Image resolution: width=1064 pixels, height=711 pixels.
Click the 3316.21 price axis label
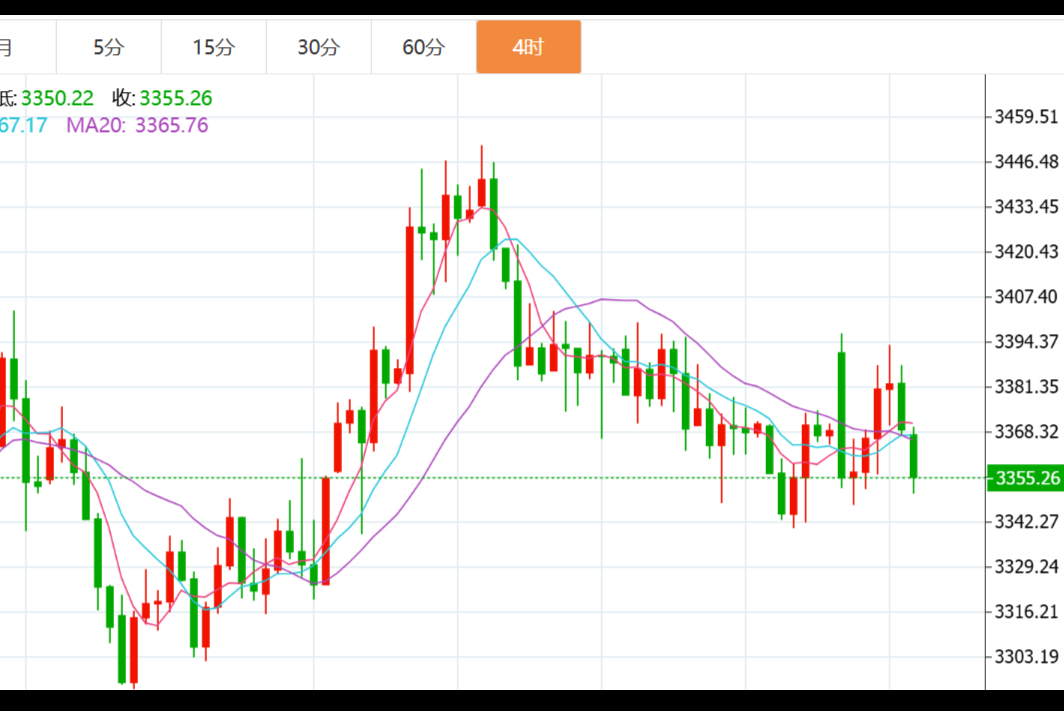[x=1026, y=612]
